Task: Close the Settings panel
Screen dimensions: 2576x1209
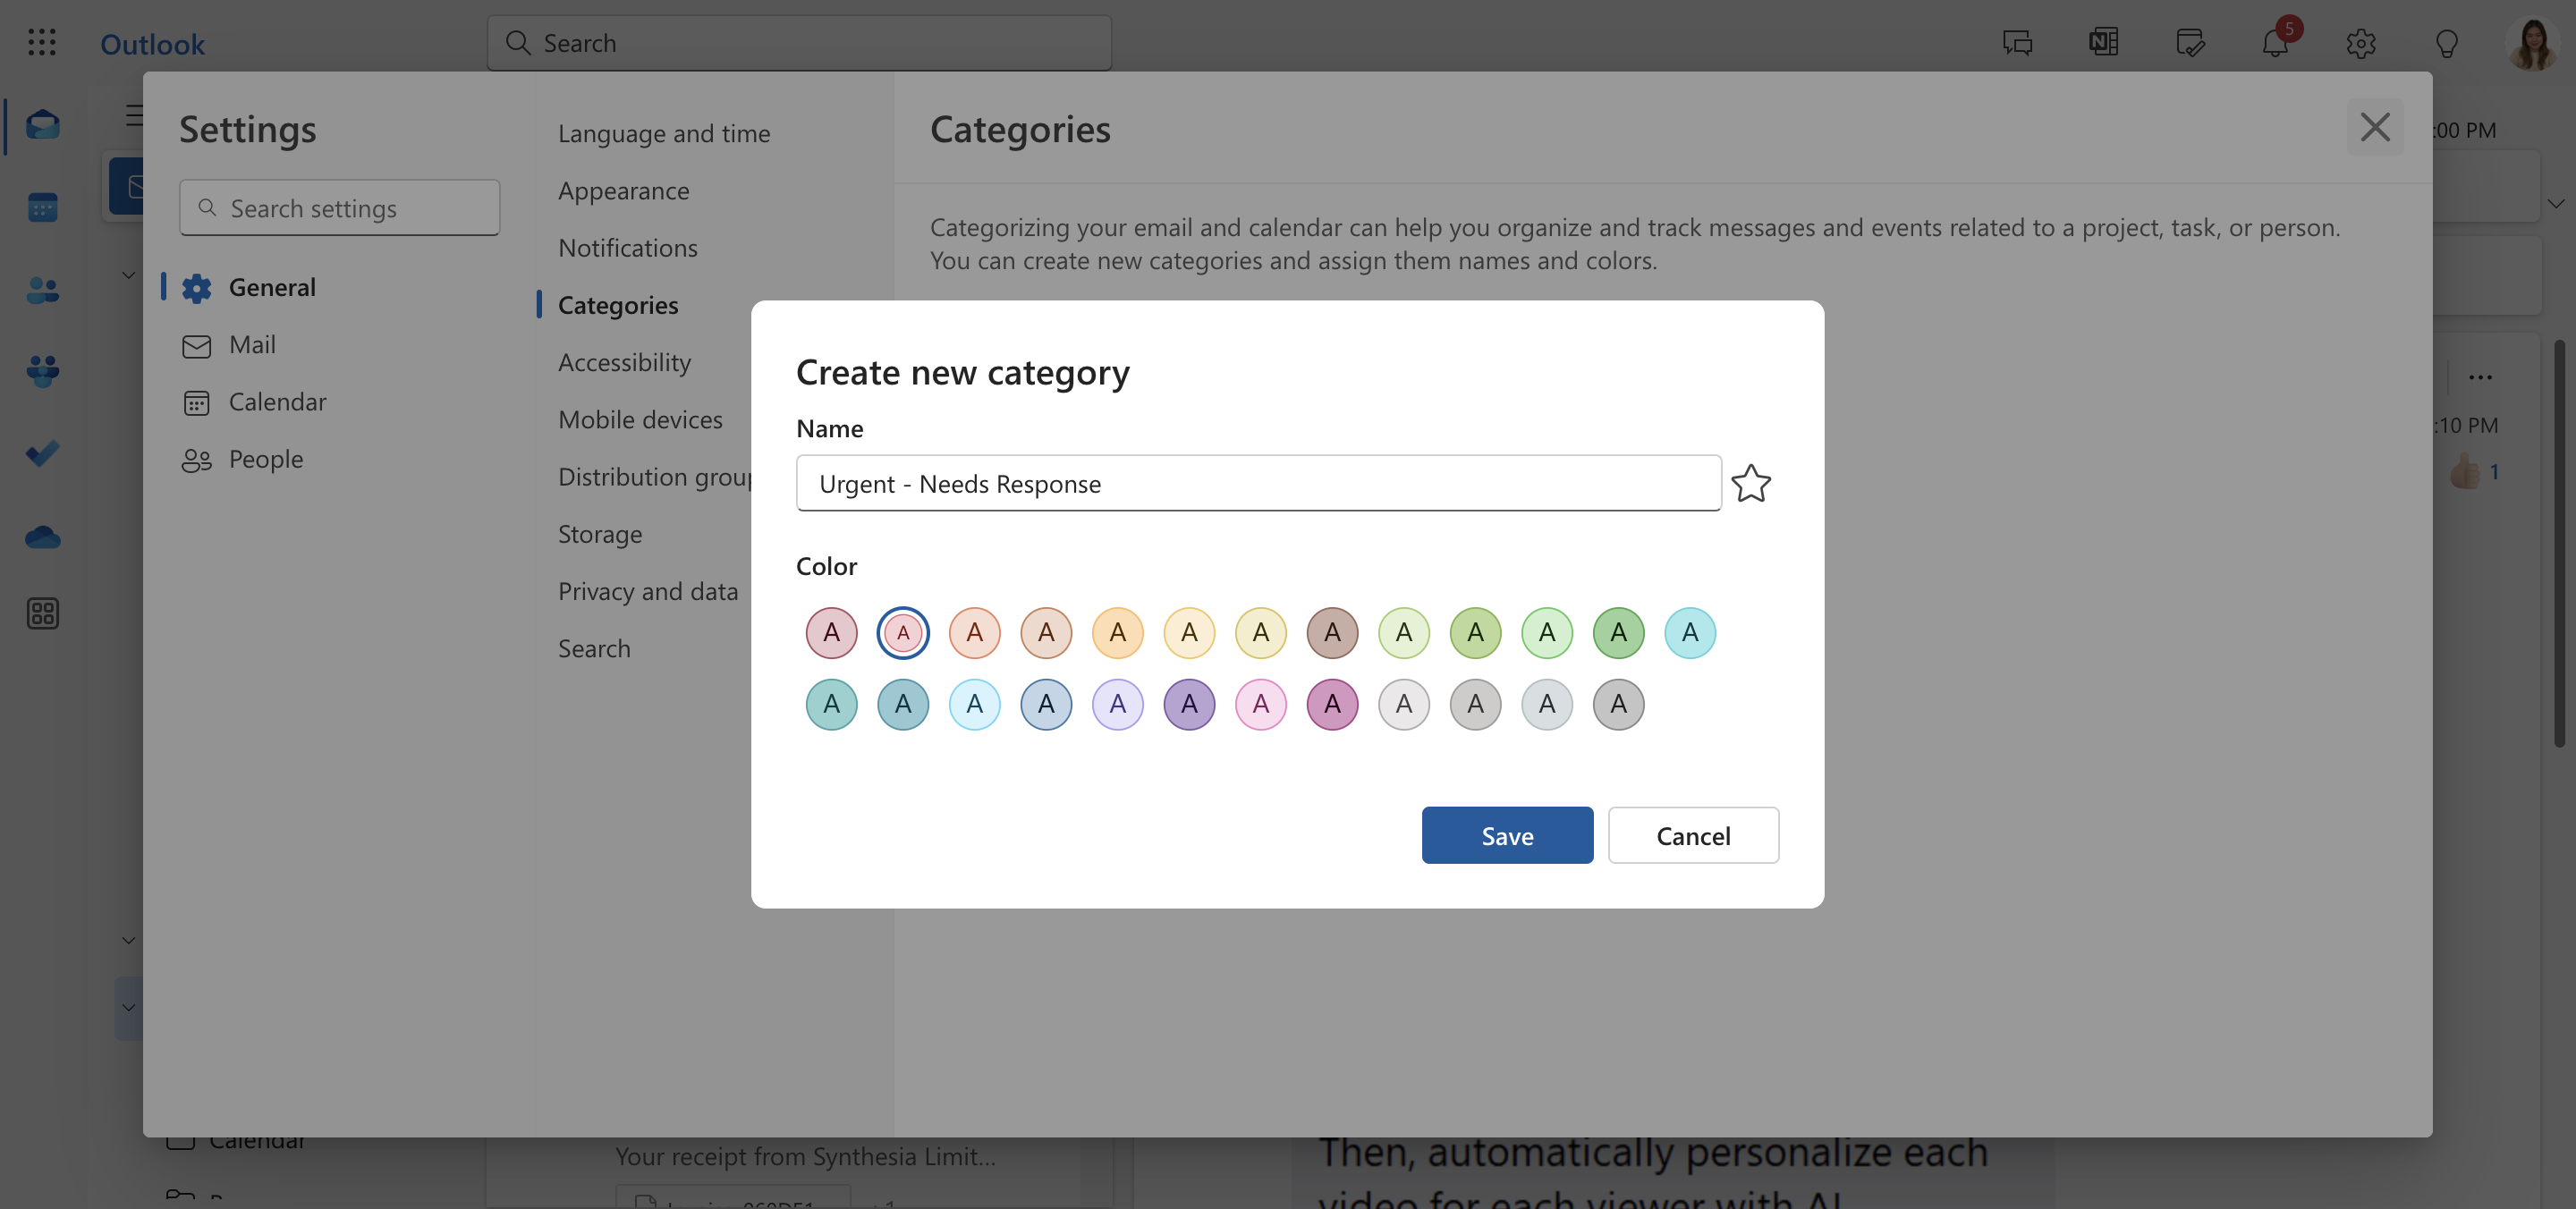Action: [2375, 127]
